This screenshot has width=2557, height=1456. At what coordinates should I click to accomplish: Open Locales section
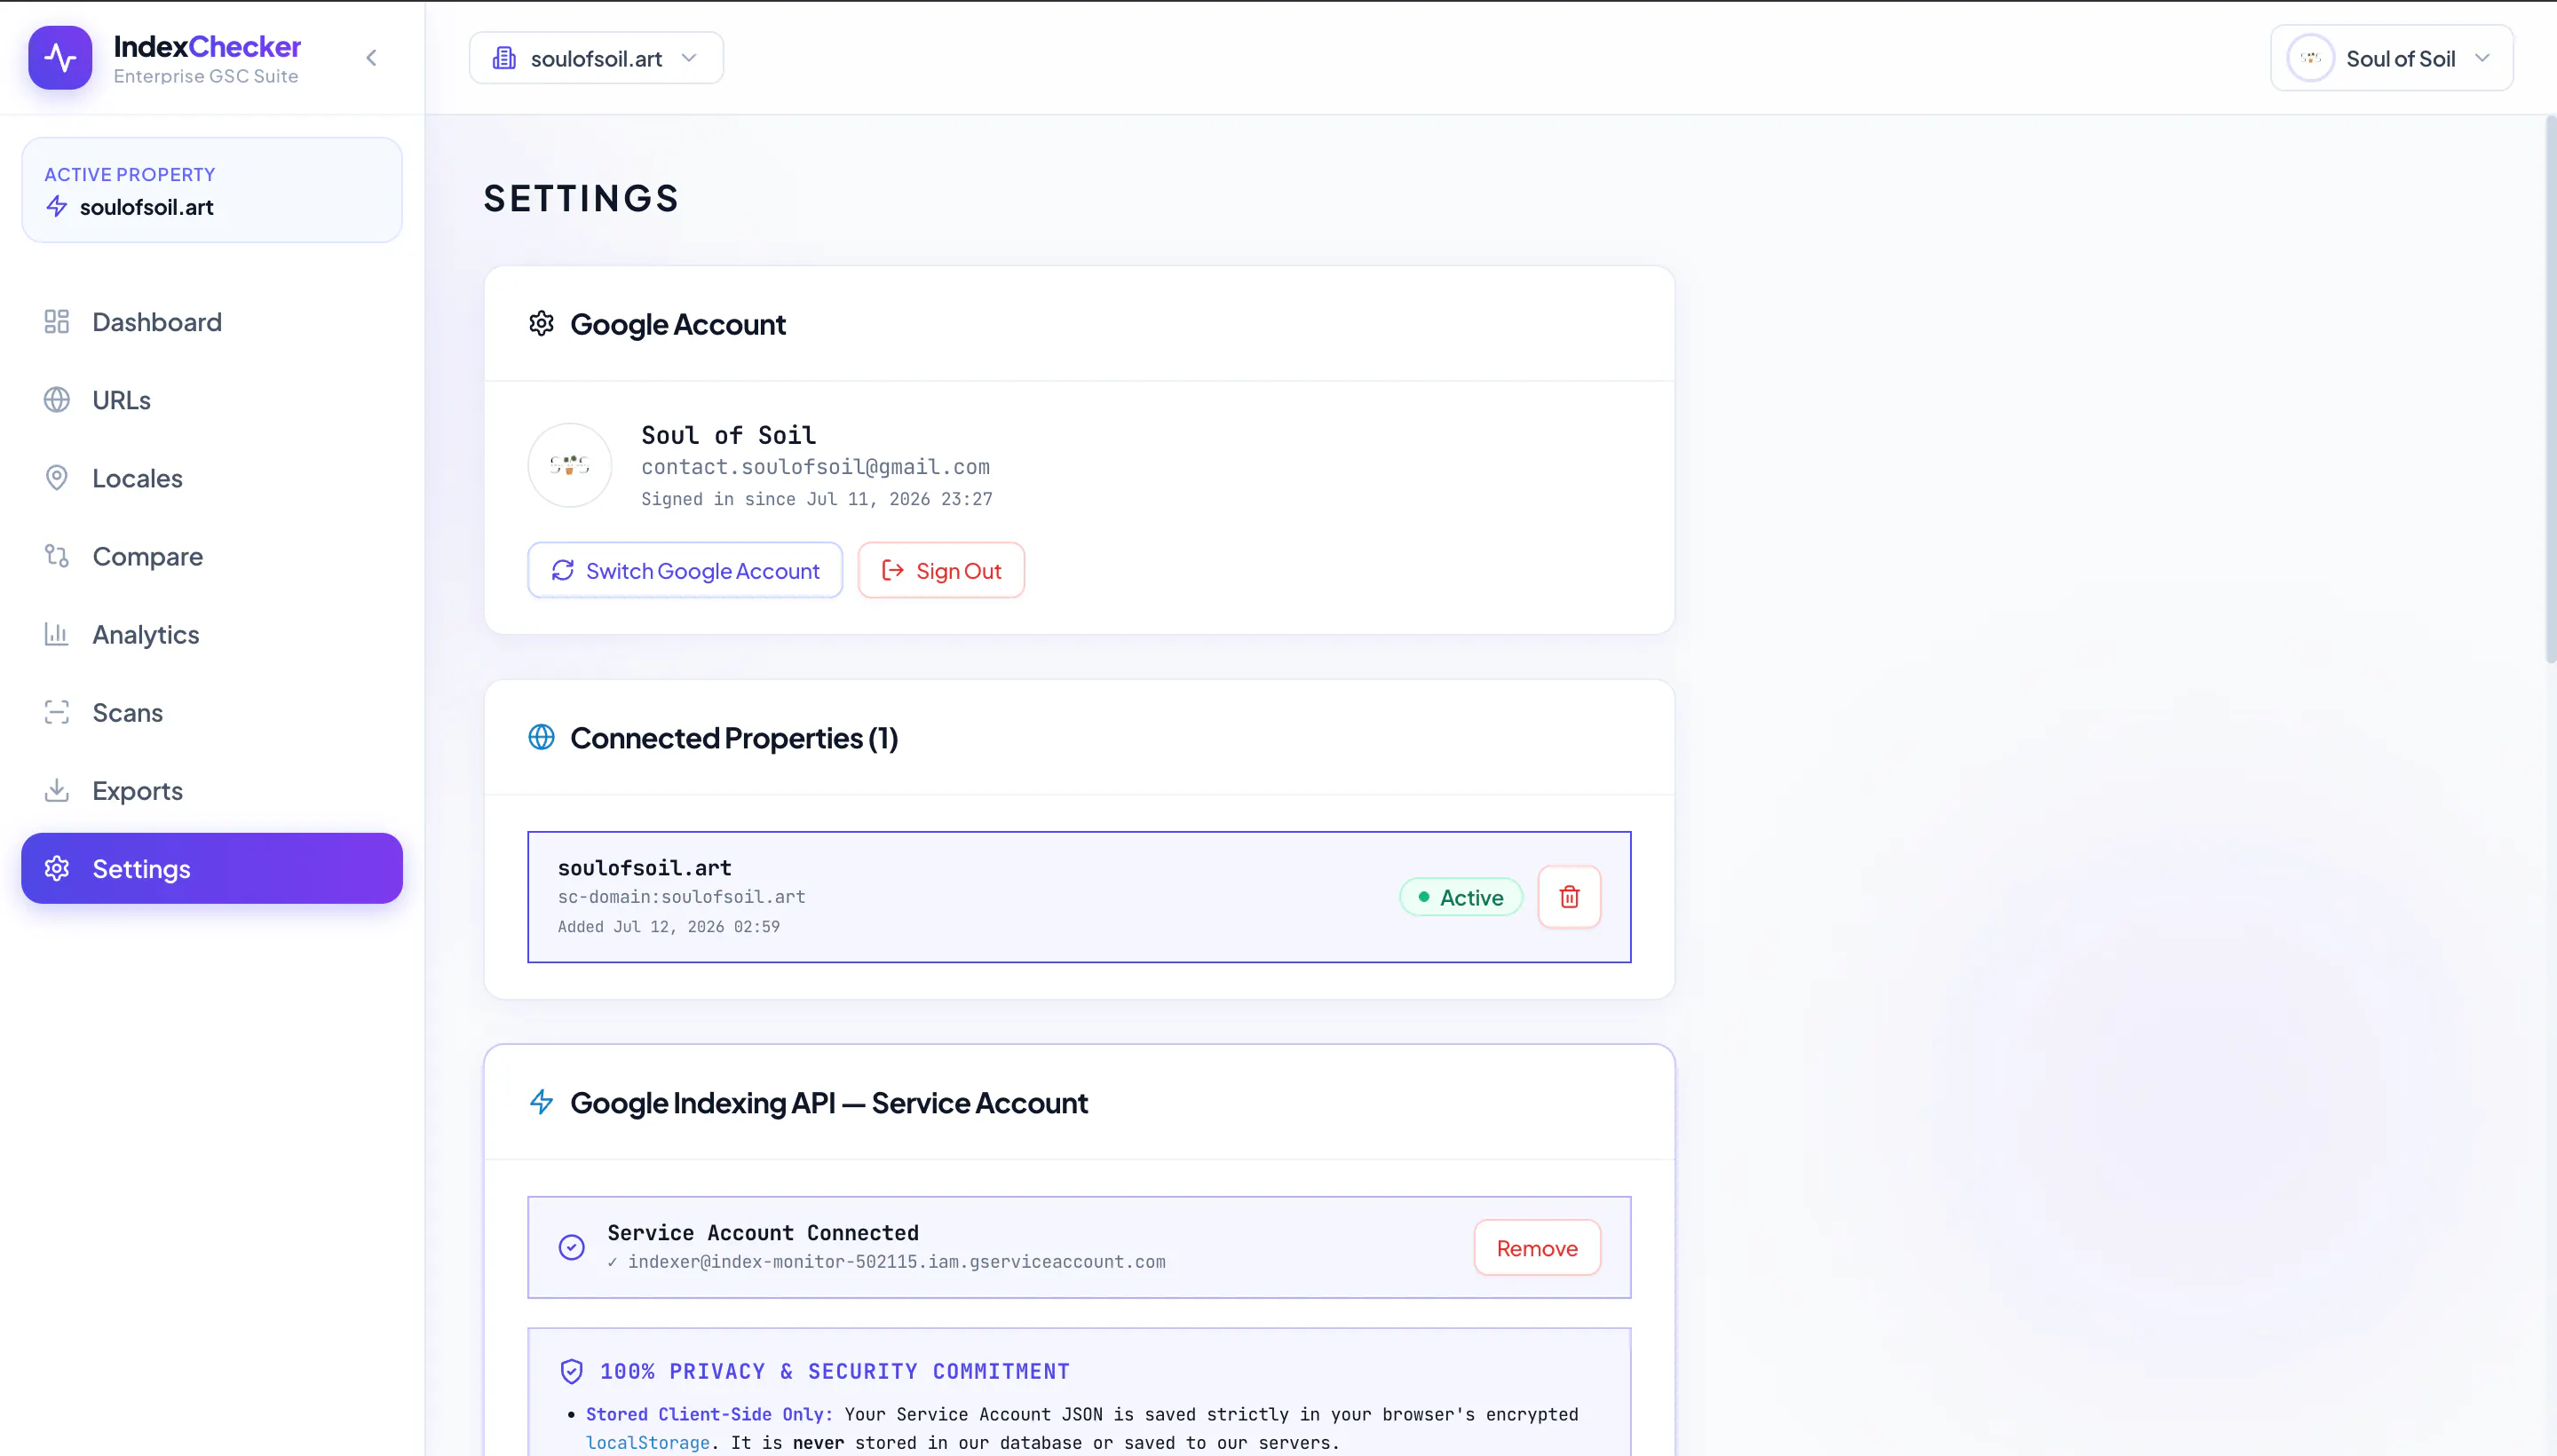coord(212,478)
